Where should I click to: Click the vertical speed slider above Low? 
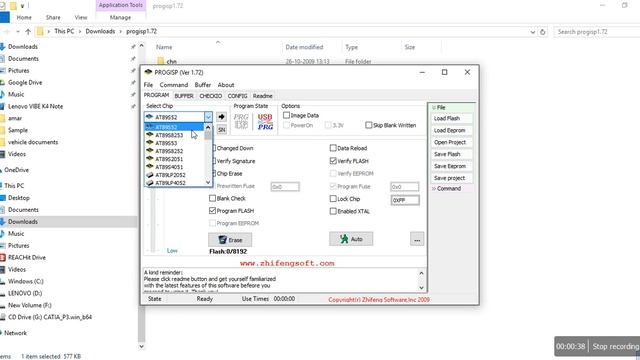click(153, 220)
